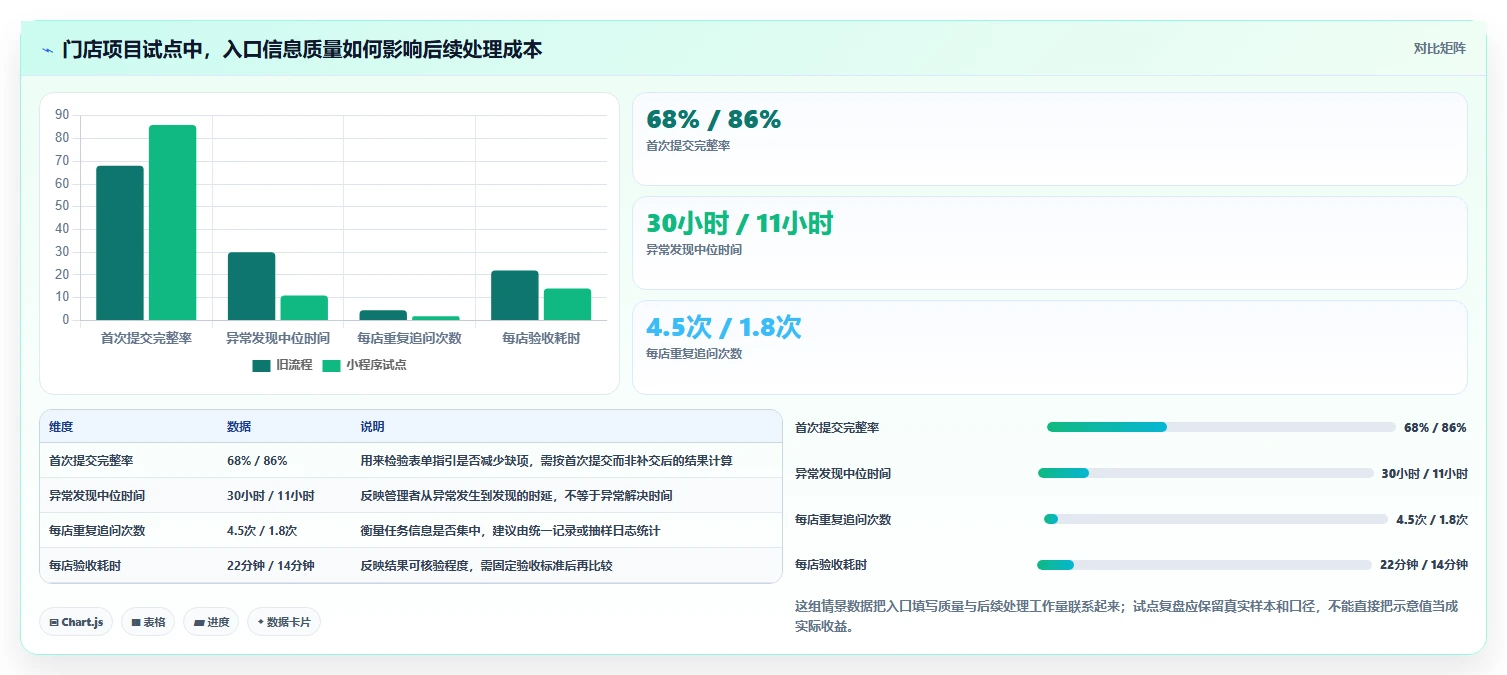Viewport: 1507px width, 675px height.
Task: Click the 每店重复追问次数 chart axis label
Action: point(409,339)
